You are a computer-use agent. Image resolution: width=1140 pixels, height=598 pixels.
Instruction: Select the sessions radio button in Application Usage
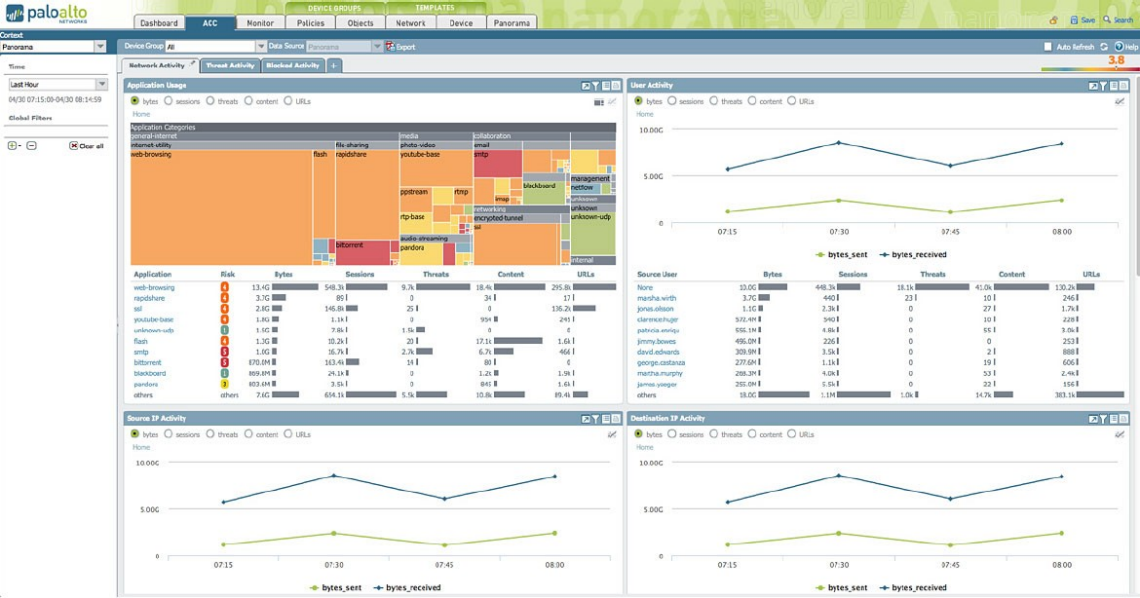click(x=168, y=101)
